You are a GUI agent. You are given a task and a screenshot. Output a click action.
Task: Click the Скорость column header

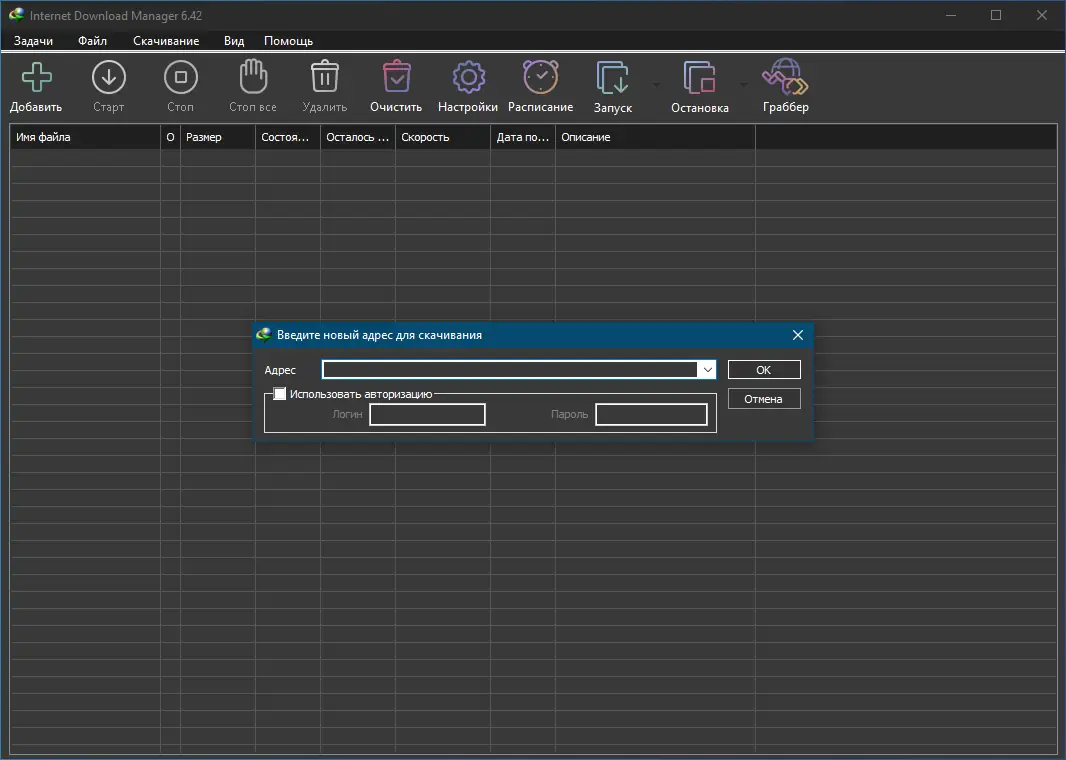[443, 137]
